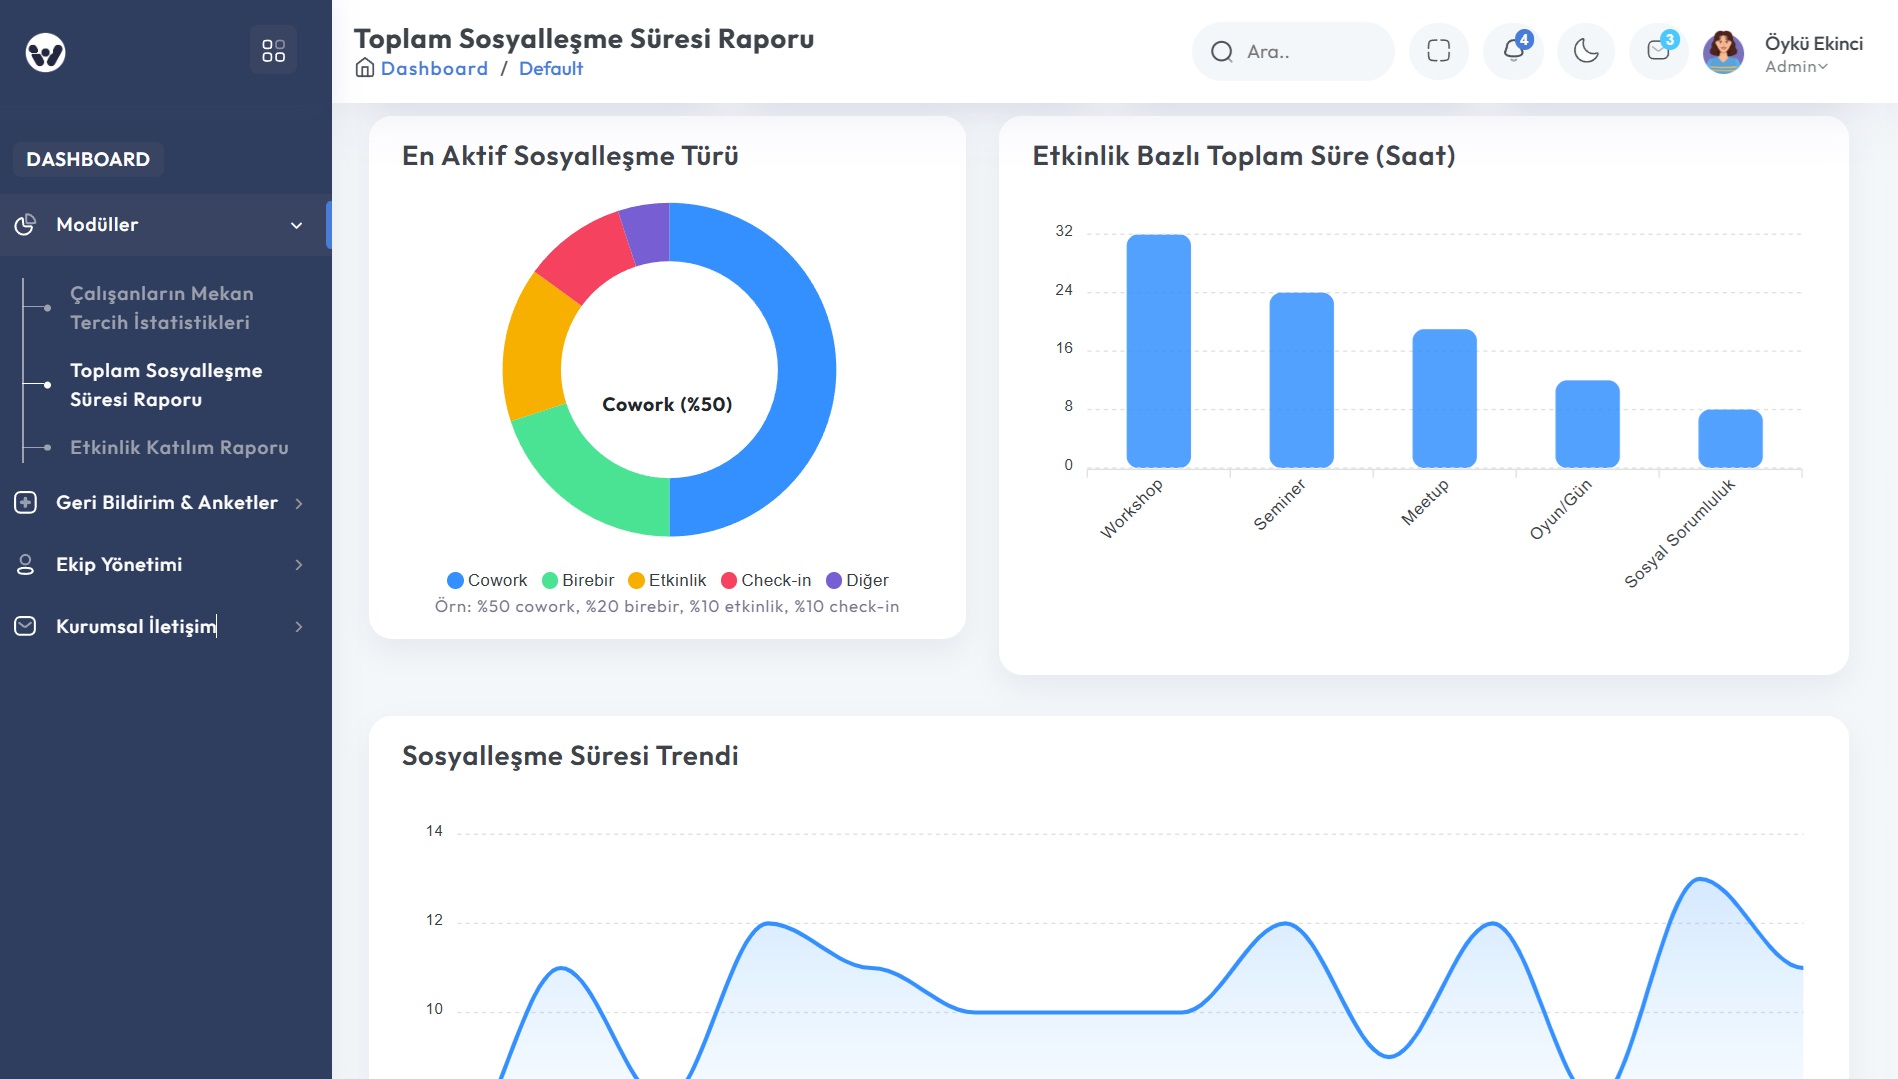Collapse the Modüller menu chevron
This screenshot has height=1079, width=1898.
tap(296, 225)
